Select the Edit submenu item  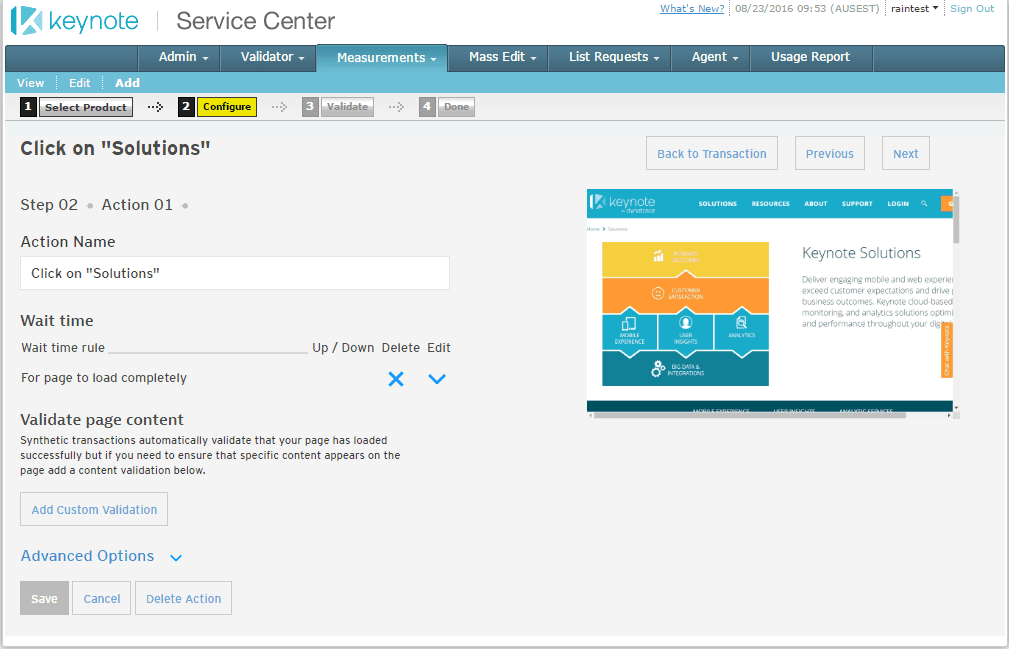(80, 83)
